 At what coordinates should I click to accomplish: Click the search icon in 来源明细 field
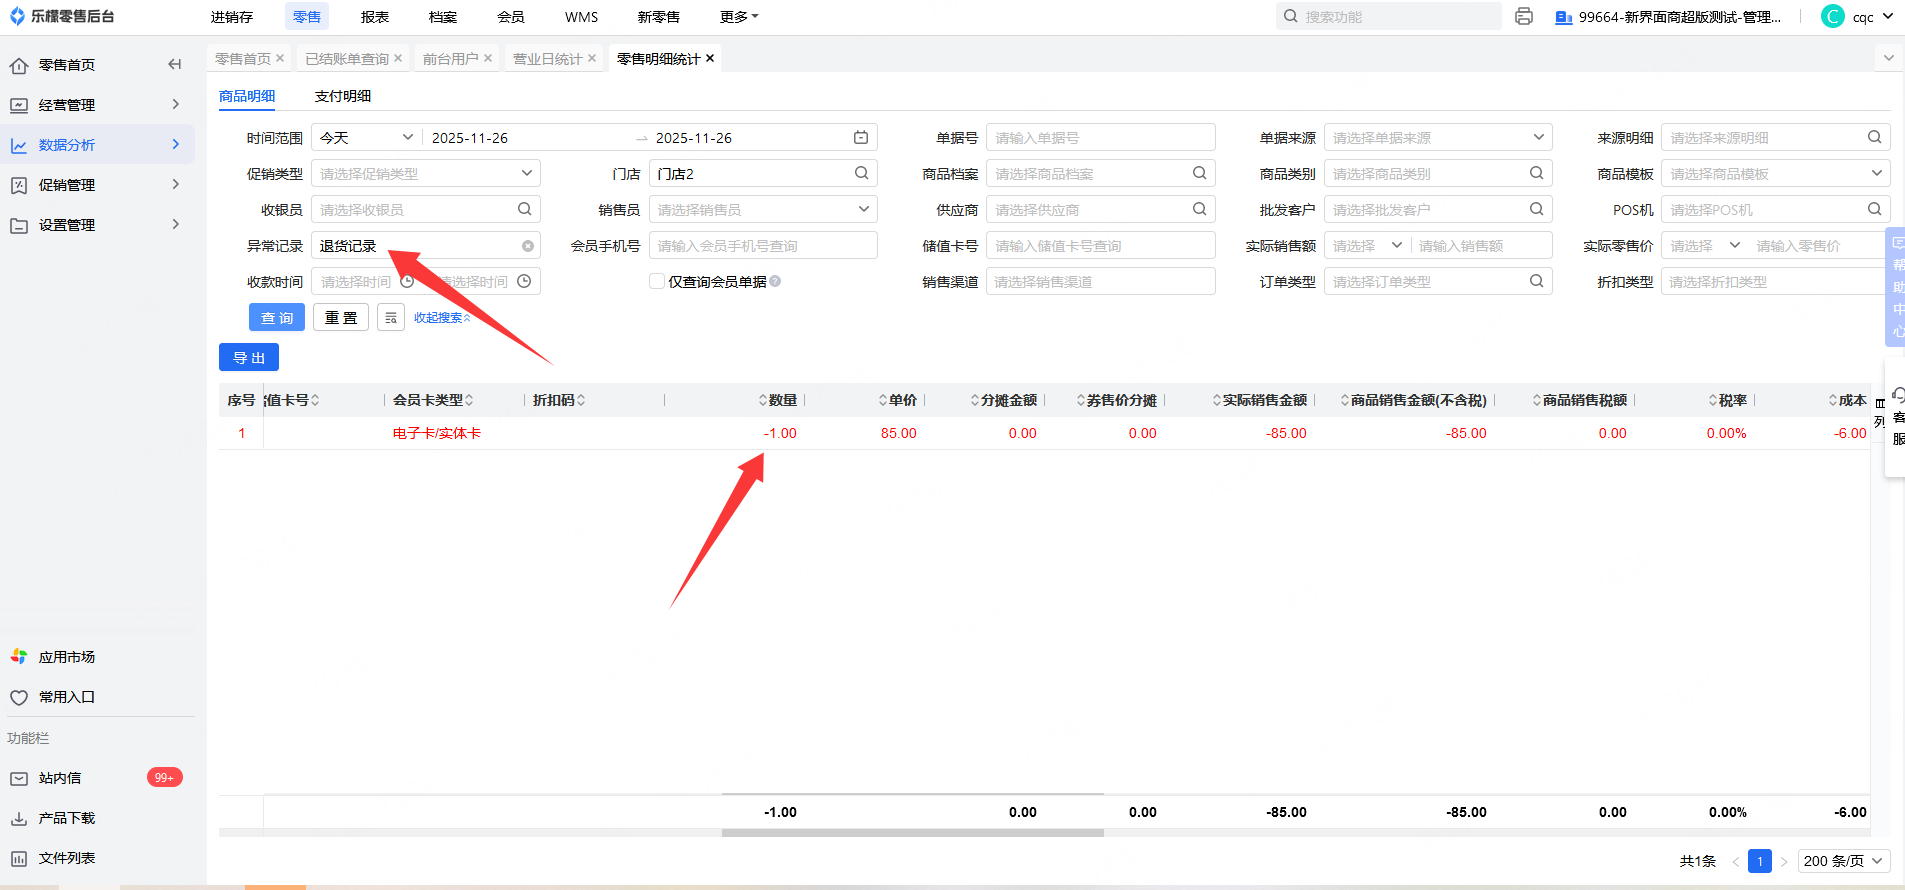(x=1875, y=137)
